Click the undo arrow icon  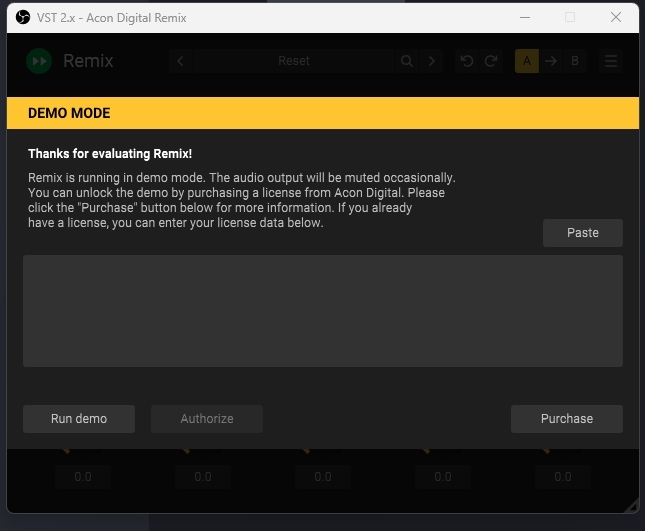(467, 61)
